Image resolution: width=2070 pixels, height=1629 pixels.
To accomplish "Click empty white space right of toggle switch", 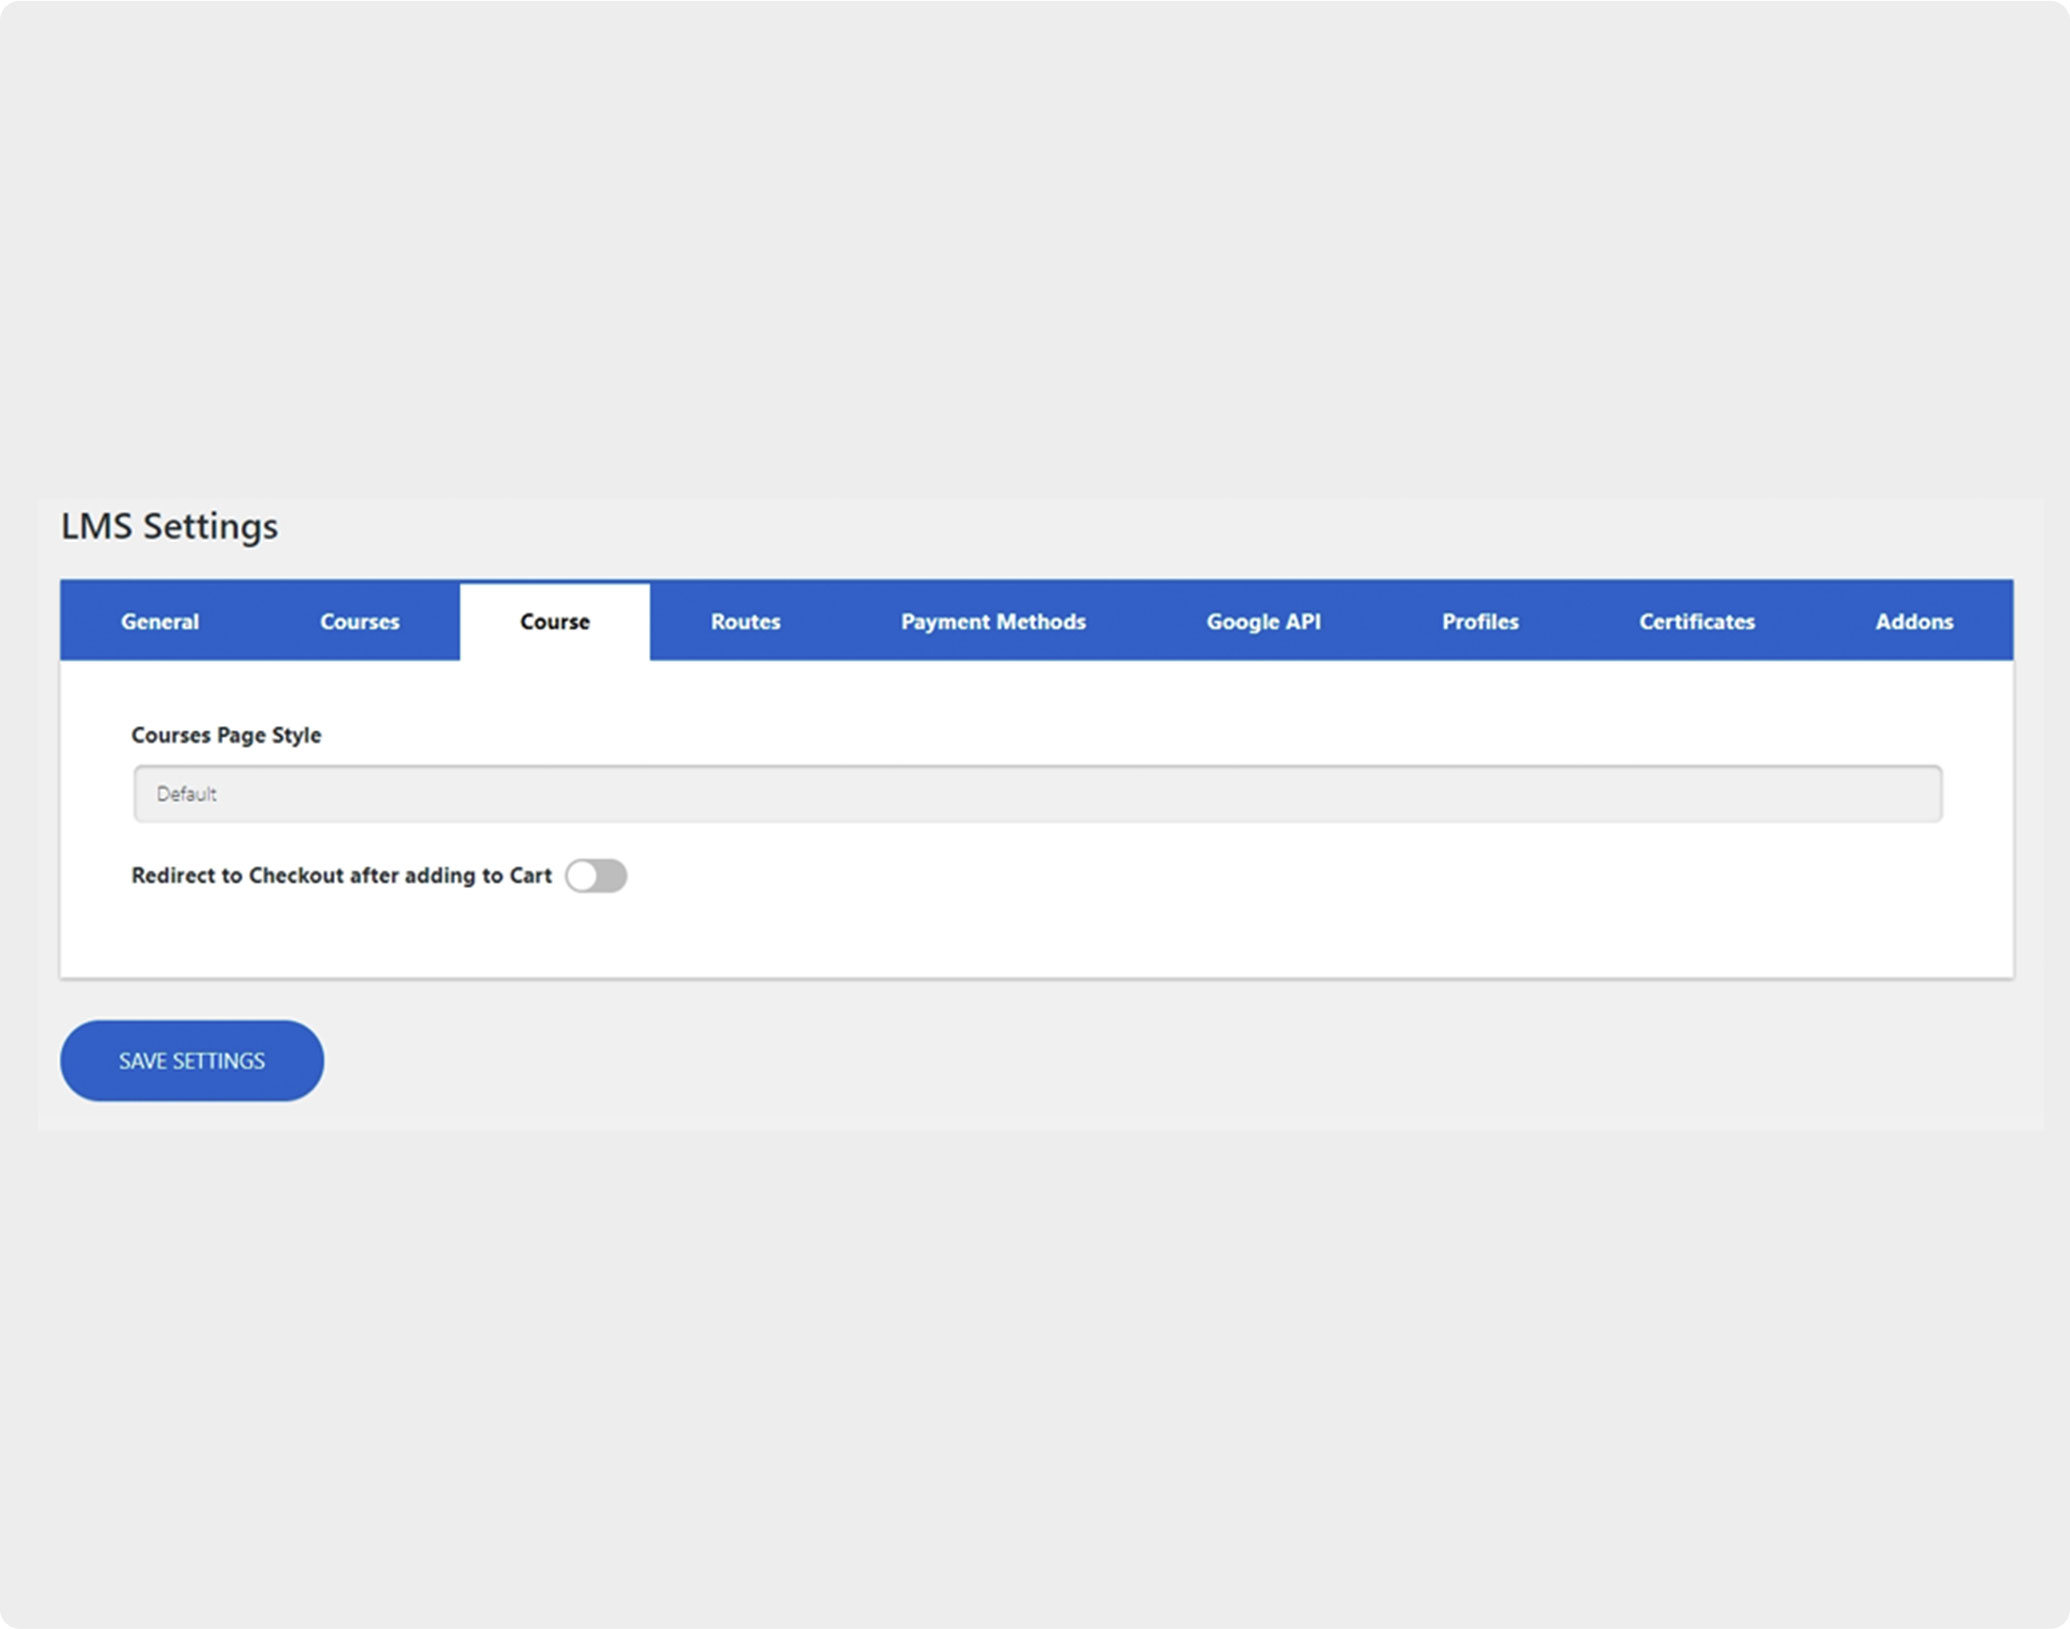I will pyautogui.click(x=1200, y=876).
